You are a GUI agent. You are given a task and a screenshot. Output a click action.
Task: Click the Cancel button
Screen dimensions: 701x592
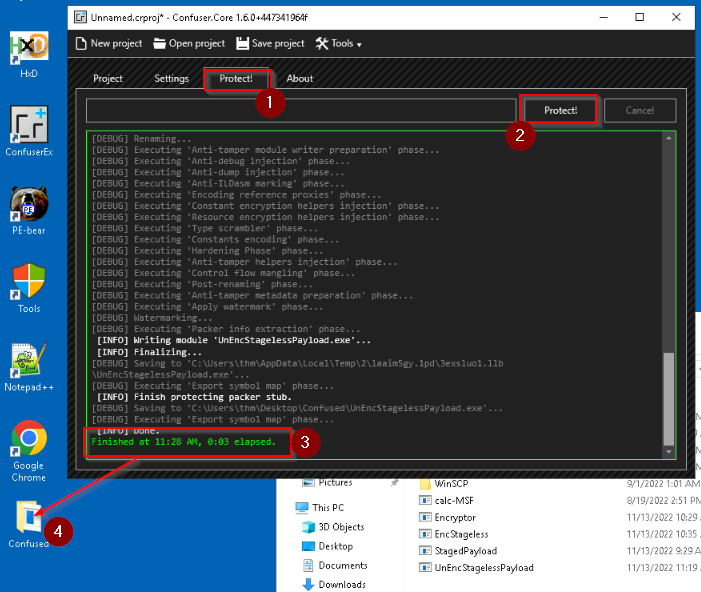pyautogui.click(x=640, y=110)
